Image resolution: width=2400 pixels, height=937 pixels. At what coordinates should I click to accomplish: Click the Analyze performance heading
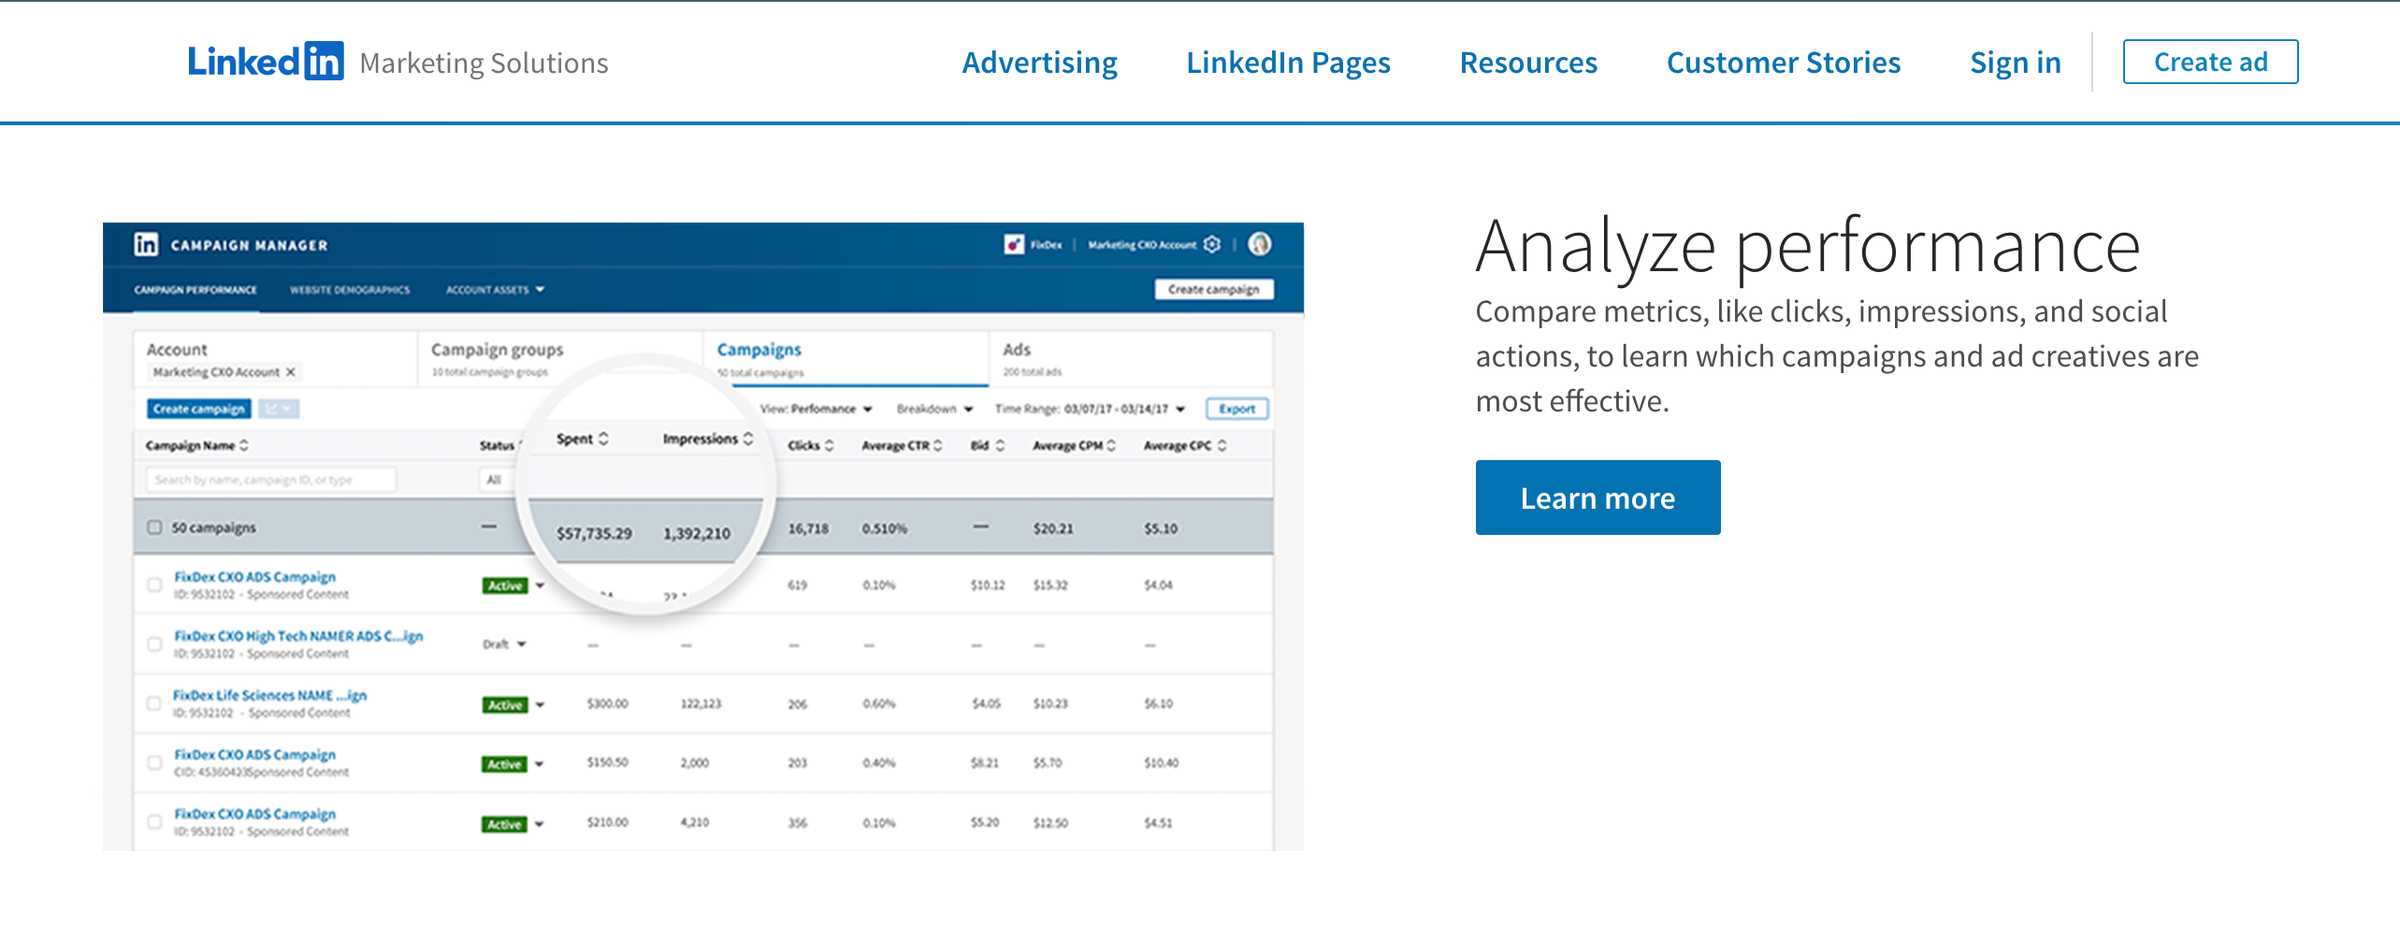1807,246
